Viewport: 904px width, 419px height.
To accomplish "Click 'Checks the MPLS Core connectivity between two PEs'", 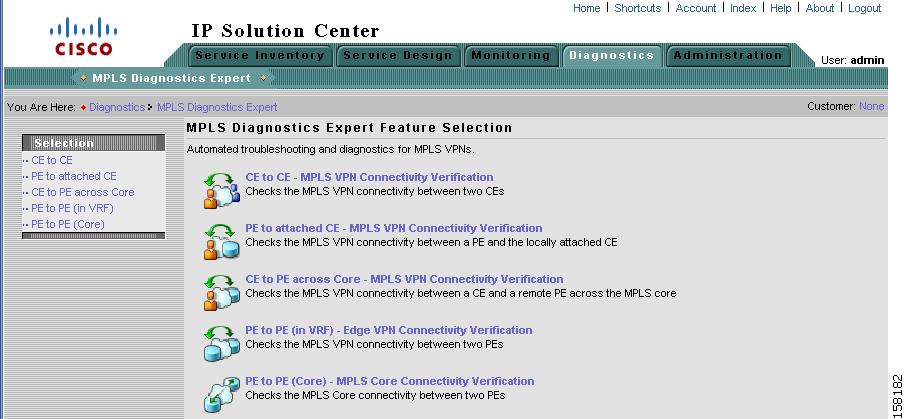I will (375, 395).
